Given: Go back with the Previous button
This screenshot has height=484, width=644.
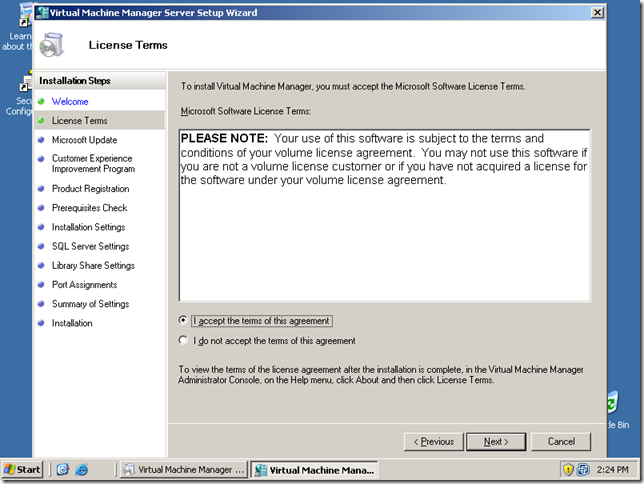Looking at the screenshot, I should (x=434, y=442).
